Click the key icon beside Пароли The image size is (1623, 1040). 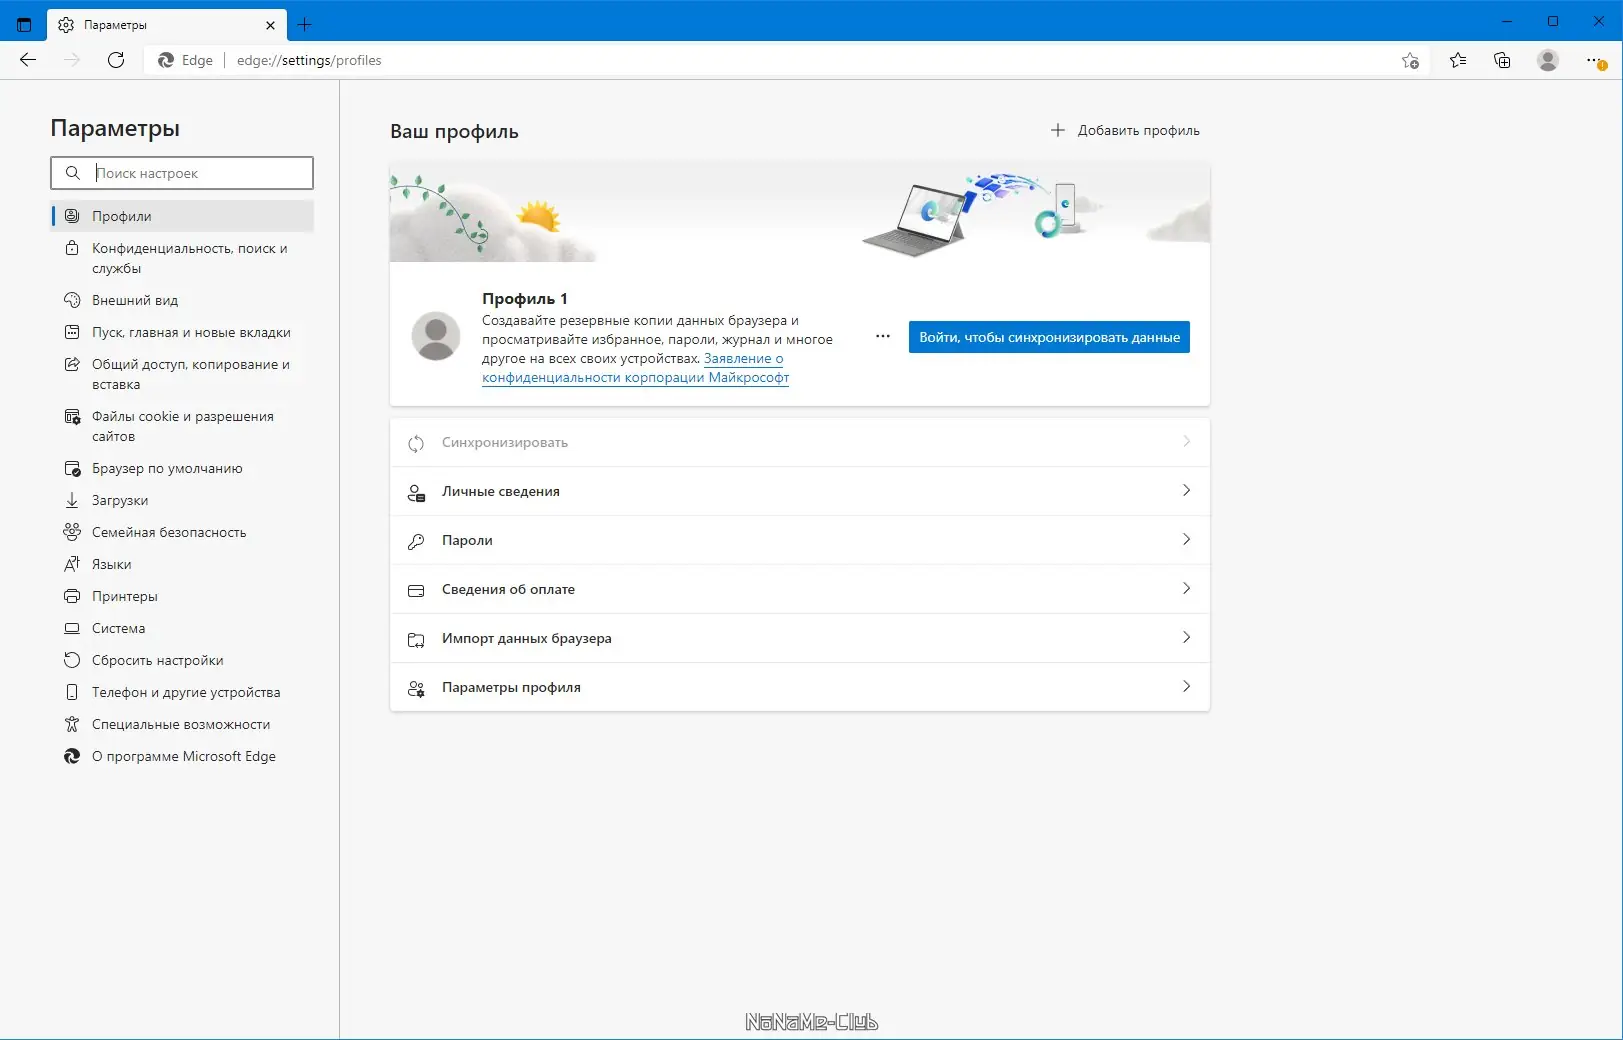coord(416,541)
